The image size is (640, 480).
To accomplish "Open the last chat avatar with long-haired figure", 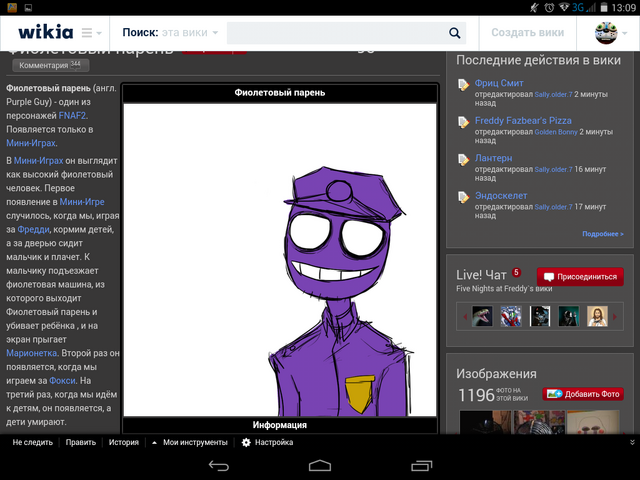I will click(597, 316).
